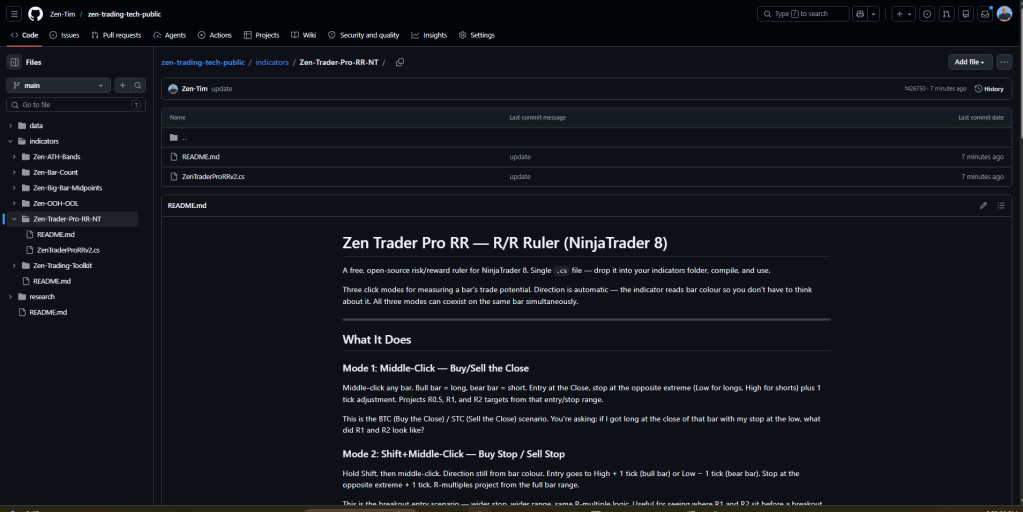The image size is (1023, 512).
Task: Search files with the magnifier icon
Action: 138,85
